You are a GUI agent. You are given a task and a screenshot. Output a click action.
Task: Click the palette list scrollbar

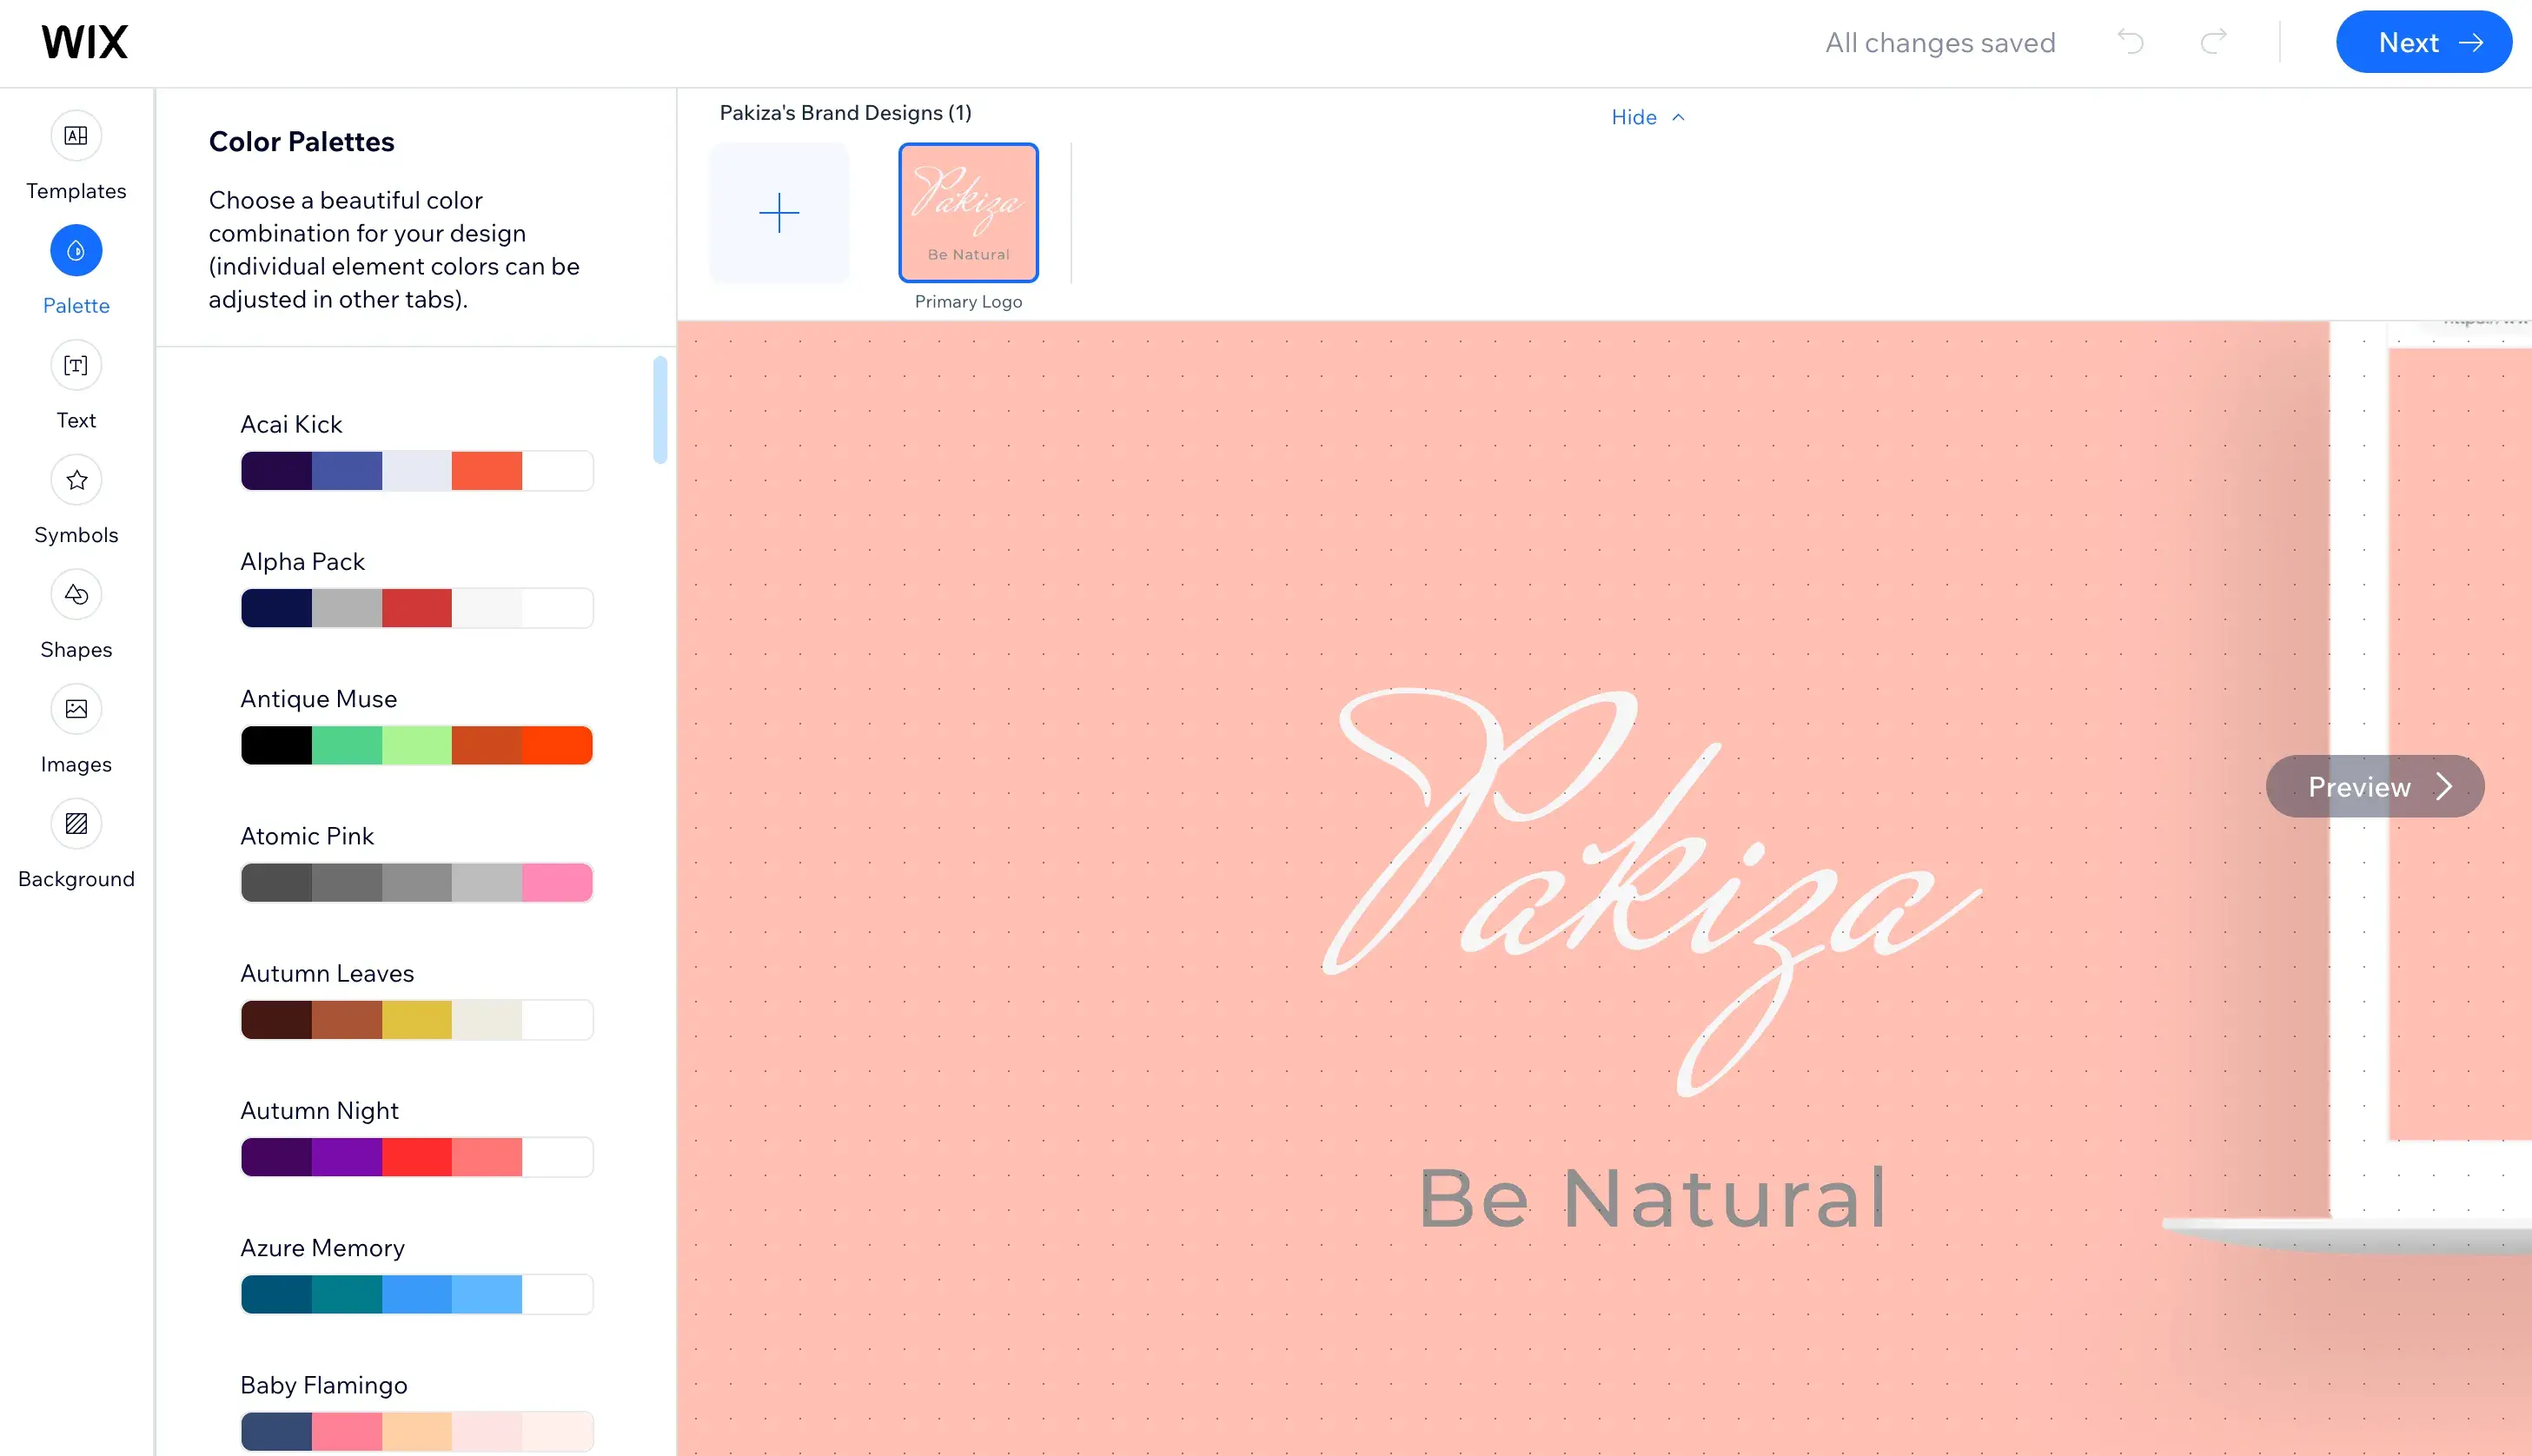tap(660, 411)
